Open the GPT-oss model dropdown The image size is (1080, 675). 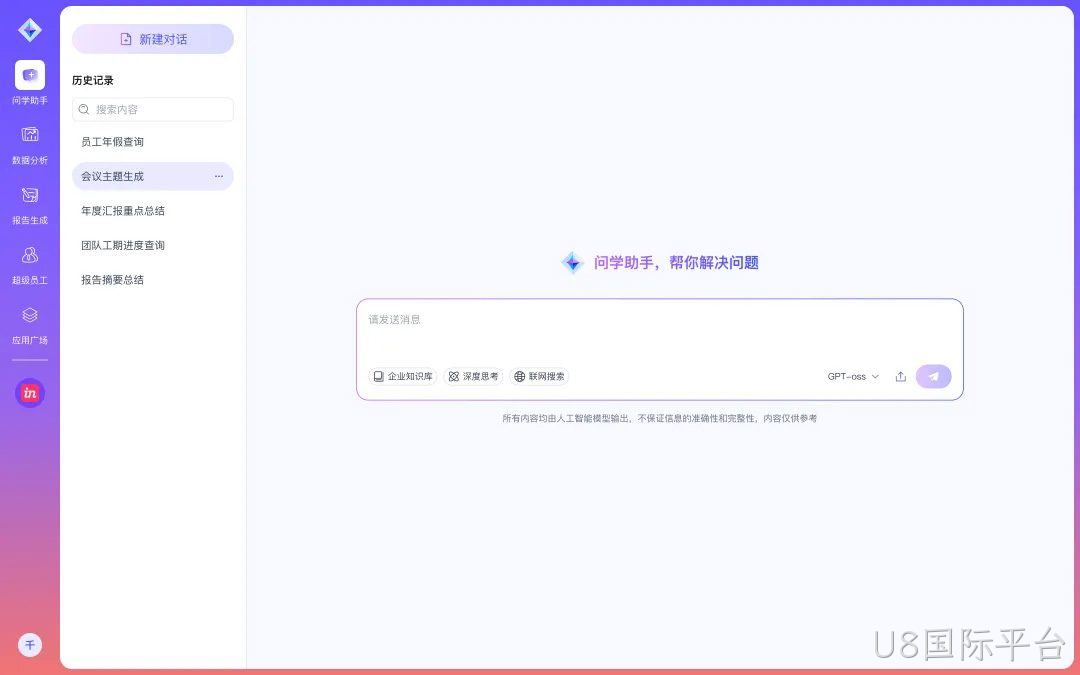point(853,377)
